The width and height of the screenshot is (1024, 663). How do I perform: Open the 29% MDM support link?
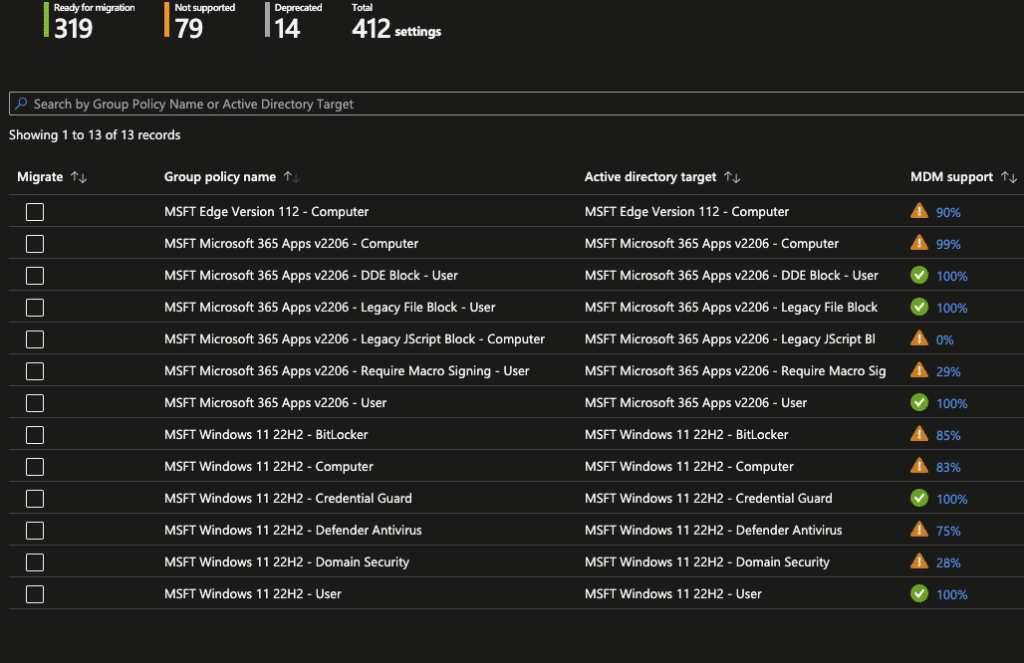(948, 372)
